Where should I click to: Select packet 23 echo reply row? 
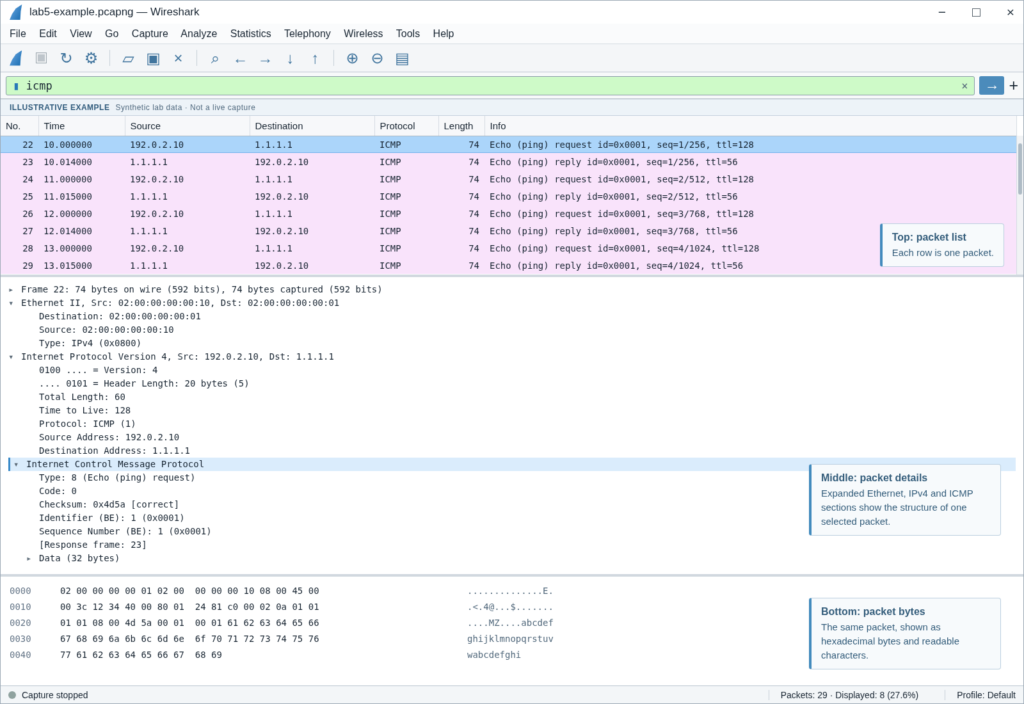[508, 162]
